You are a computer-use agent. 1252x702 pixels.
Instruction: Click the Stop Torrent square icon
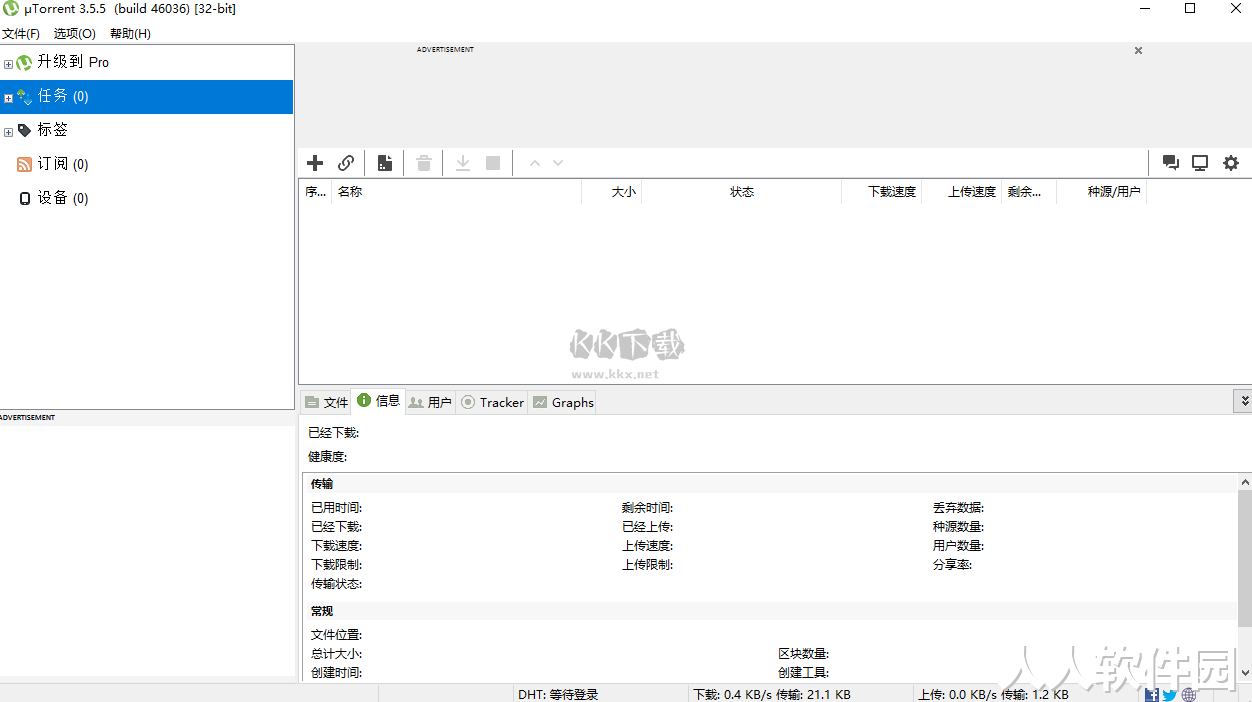click(x=493, y=163)
